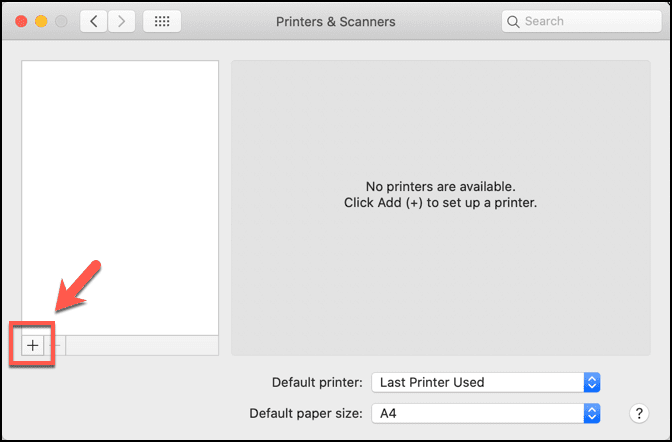
Task: Go forward using the right chevron
Action: 121,21
